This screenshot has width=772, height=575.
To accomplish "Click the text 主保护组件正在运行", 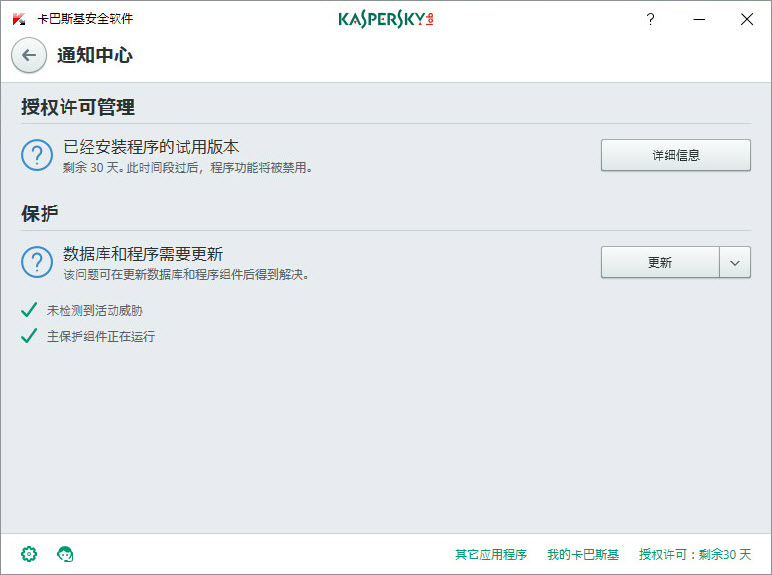I will tap(101, 336).
